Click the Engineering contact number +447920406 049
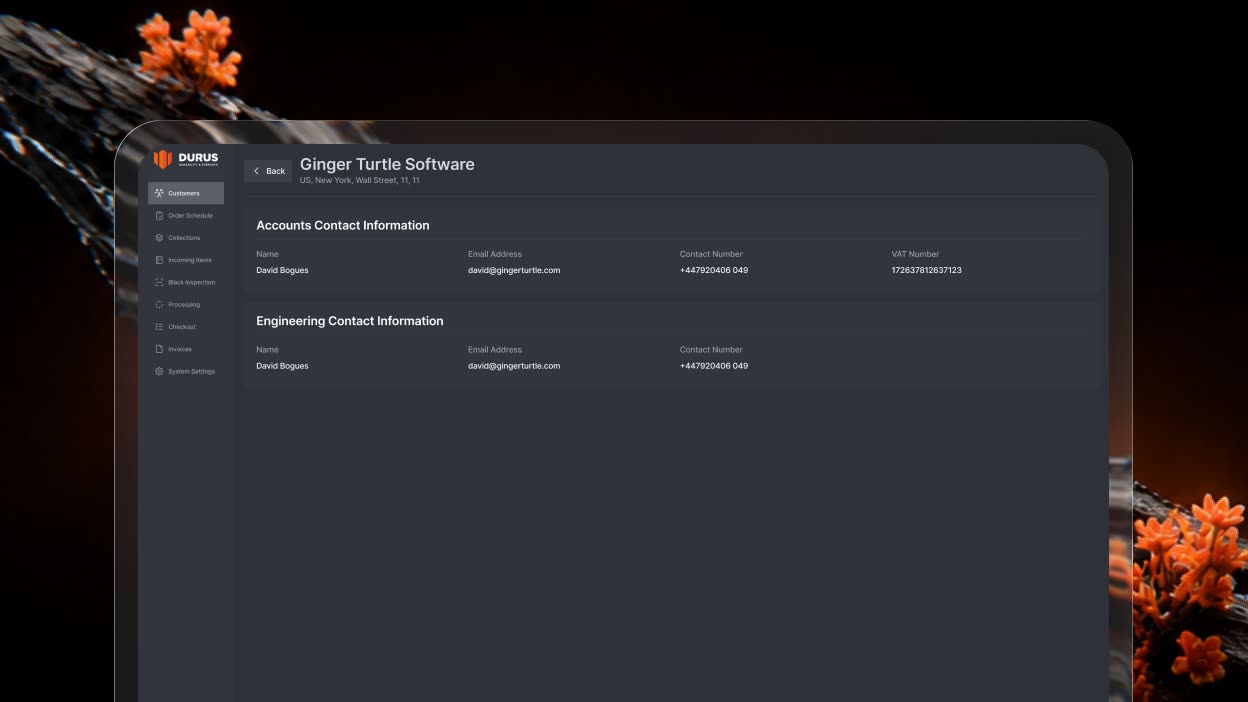The height and width of the screenshot is (702, 1248). point(714,366)
